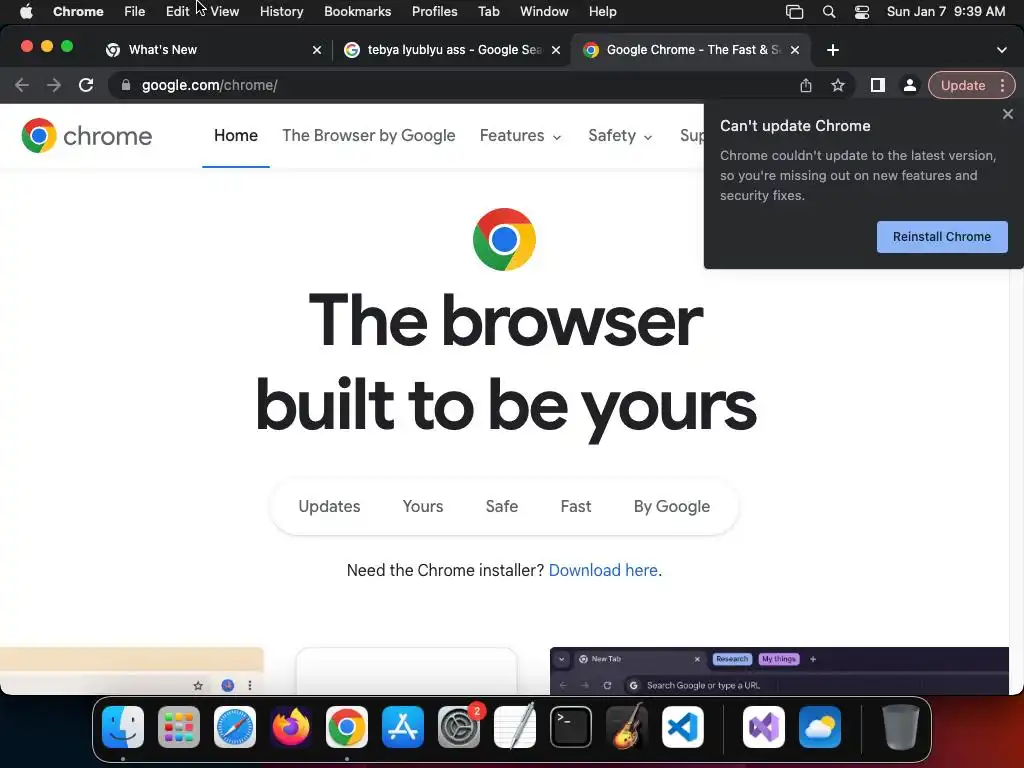Open the Window menu
The height and width of the screenshot is (768, 1024).
544,12
